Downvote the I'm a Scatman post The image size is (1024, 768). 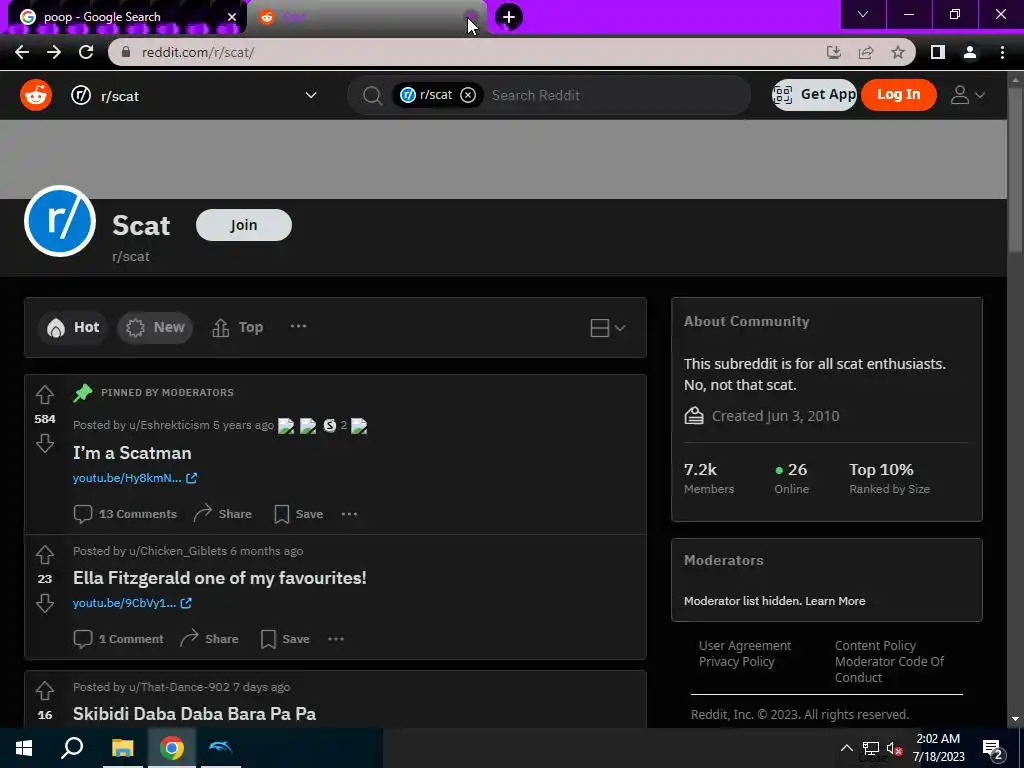[x=44, y=443]
